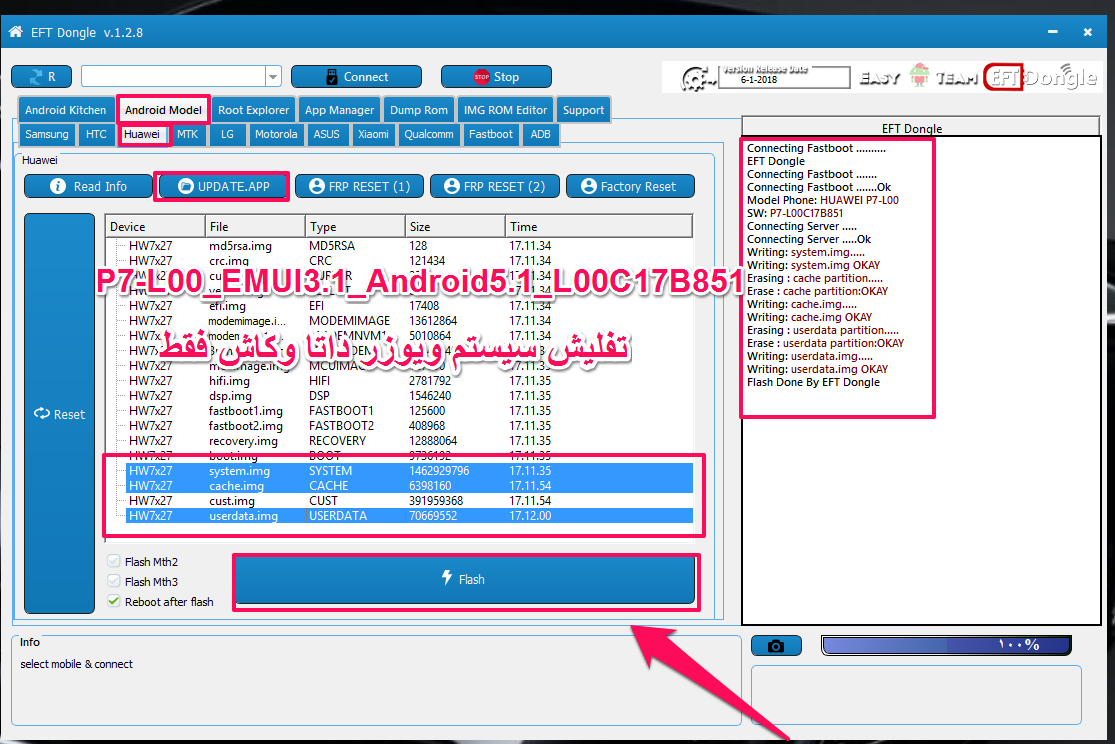Select the Samsung brand tab
Viewport: 1115px width, 744px height.
(47, 134)
